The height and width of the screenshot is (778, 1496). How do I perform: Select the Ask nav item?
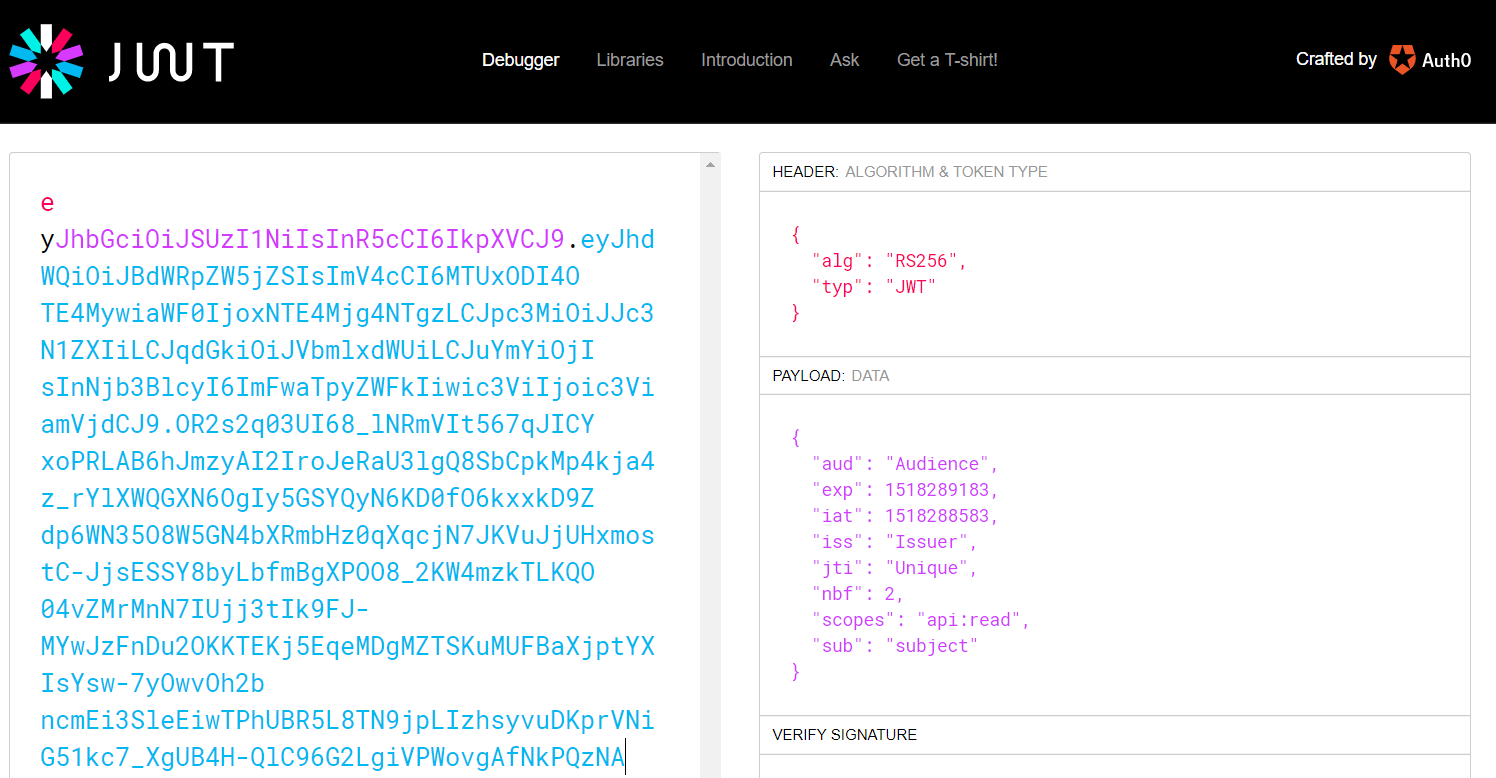click(844, 60)
